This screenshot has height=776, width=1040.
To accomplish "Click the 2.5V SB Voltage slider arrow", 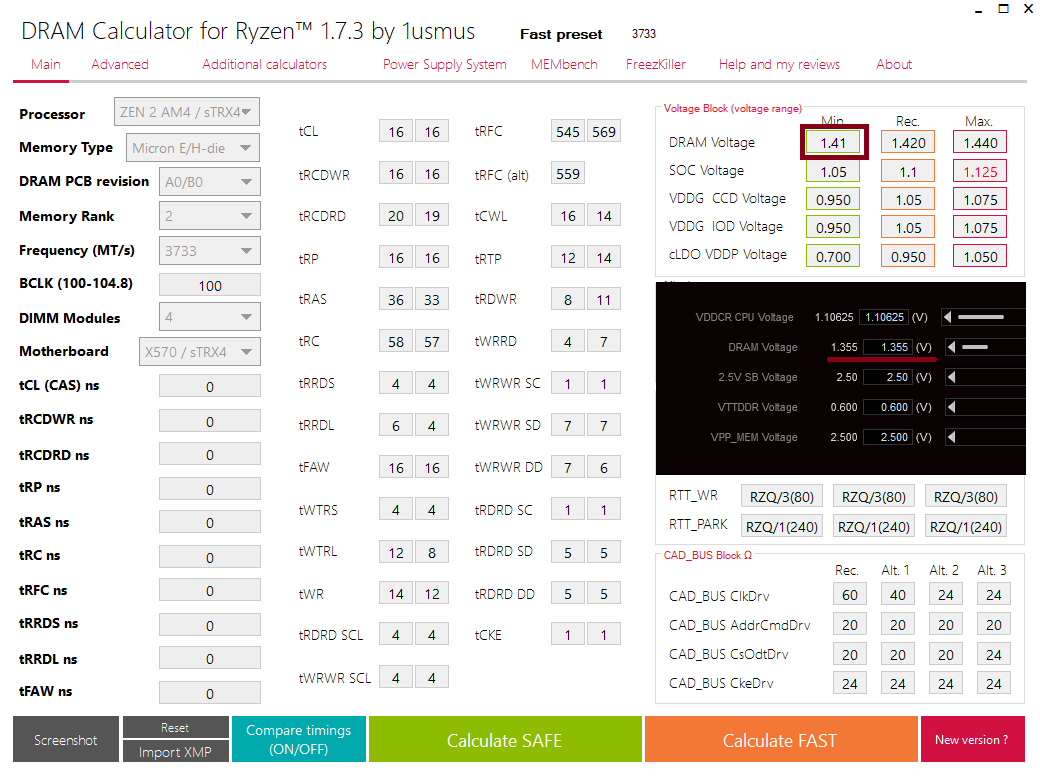I will pyautogui.click(x=952, y=377).
